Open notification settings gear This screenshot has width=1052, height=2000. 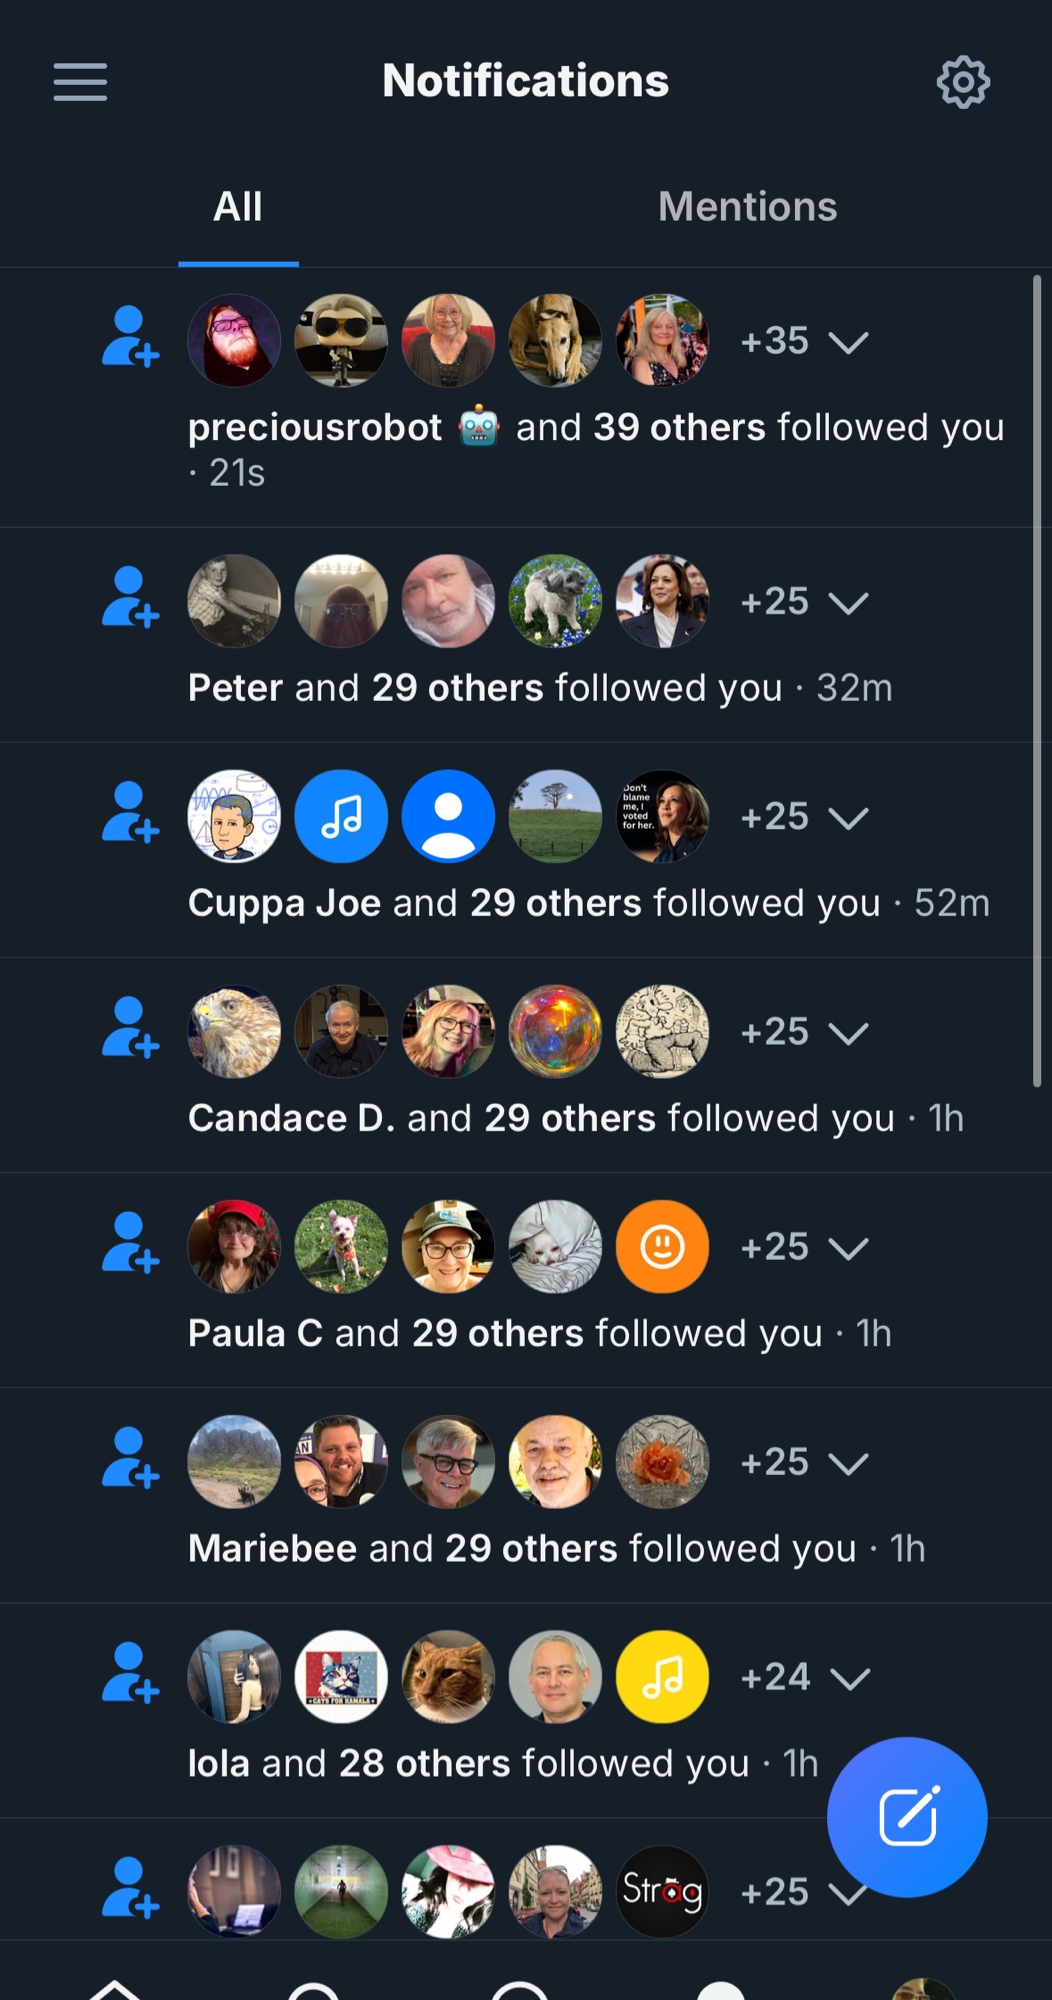pyautogui.click(x=963, y=82)
